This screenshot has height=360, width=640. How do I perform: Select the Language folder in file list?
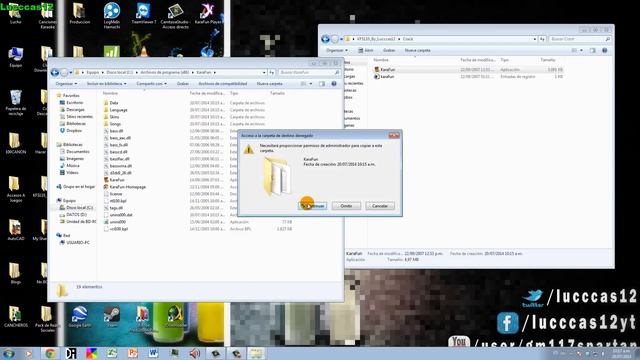pos(116,110)
